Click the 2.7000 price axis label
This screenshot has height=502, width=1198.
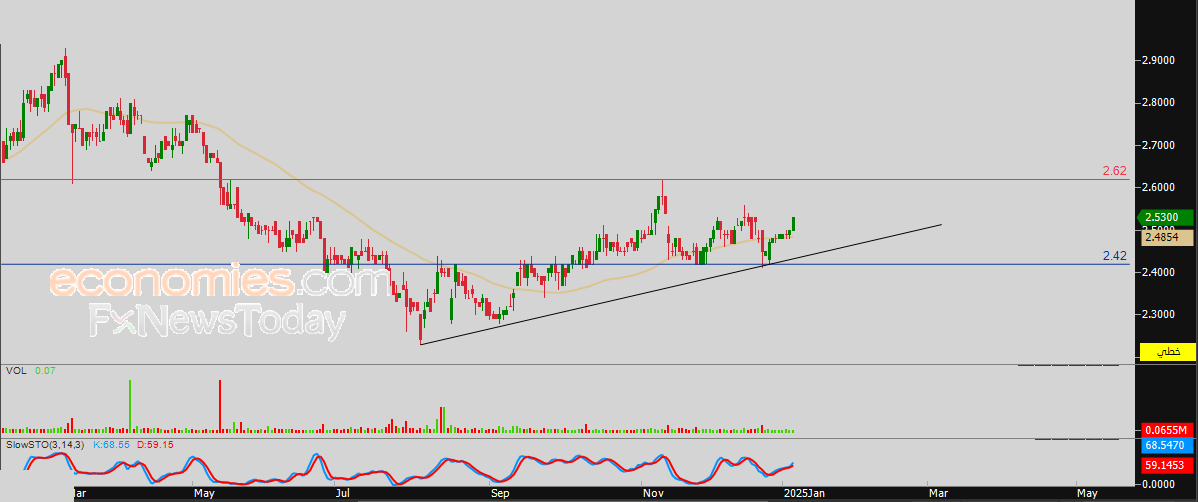1158,145
